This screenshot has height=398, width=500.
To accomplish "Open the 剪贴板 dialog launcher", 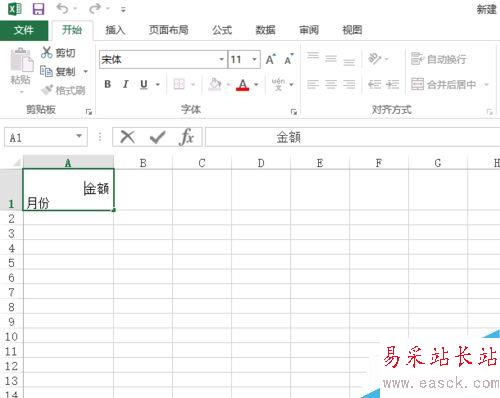I will 89,112.
